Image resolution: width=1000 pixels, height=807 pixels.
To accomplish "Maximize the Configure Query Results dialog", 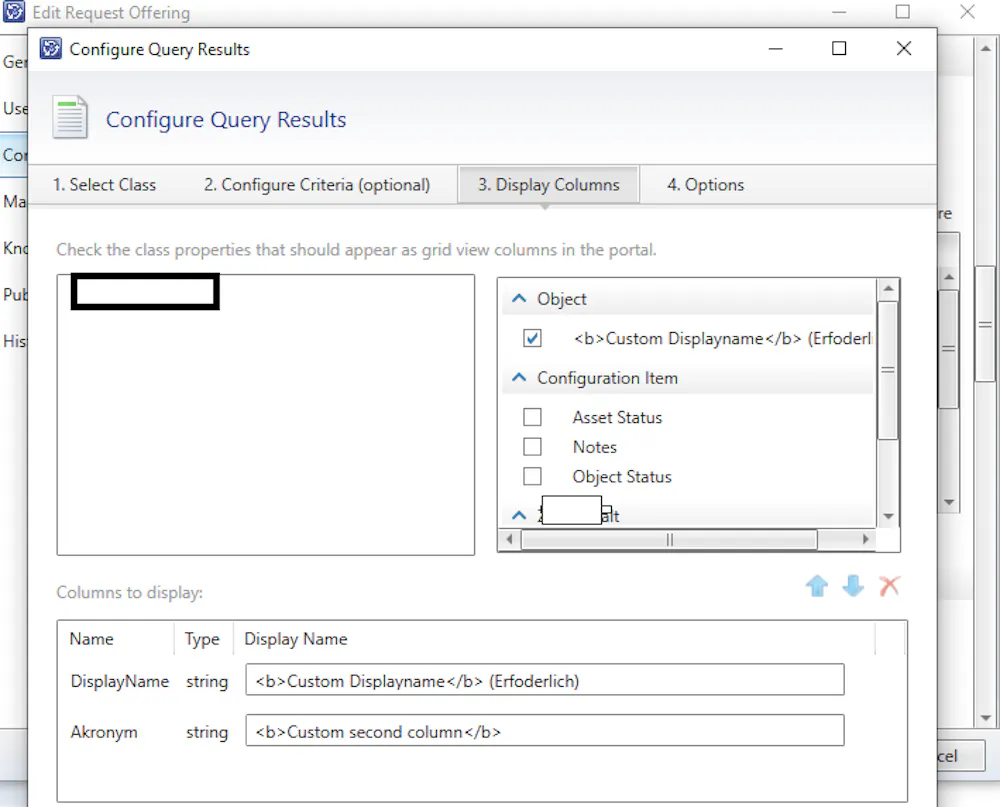I will (x=839, y=48).
